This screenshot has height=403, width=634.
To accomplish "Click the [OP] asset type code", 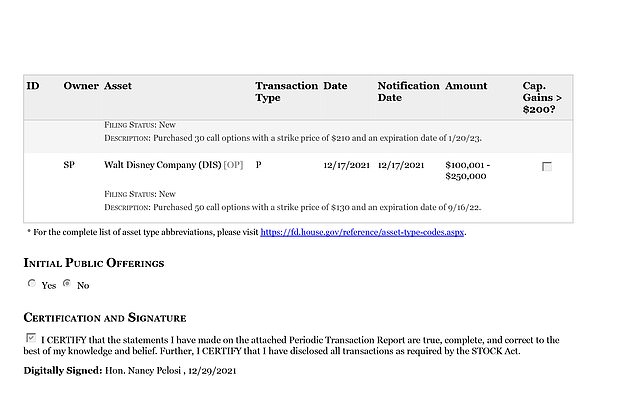I will click(233, 163).
